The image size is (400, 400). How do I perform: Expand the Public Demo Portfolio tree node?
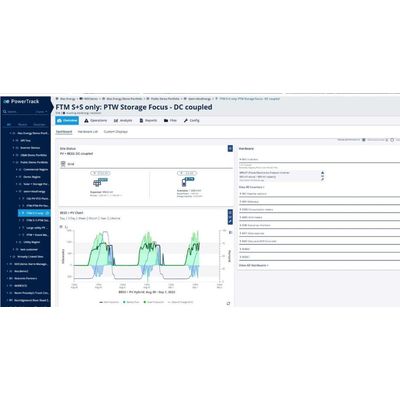click(x=14, y=162)
